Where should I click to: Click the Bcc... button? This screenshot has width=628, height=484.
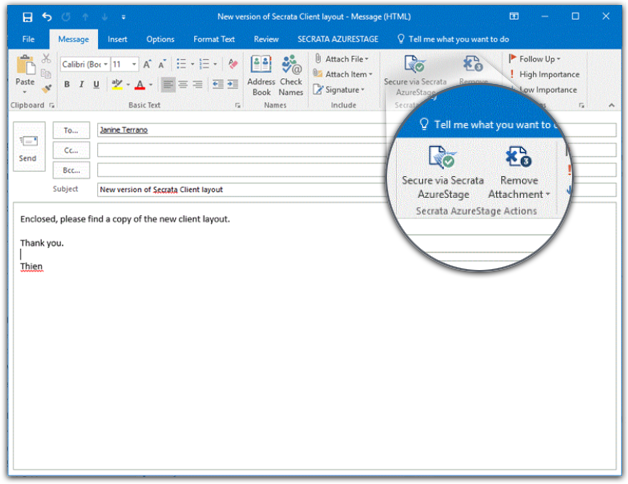[71, 170]
